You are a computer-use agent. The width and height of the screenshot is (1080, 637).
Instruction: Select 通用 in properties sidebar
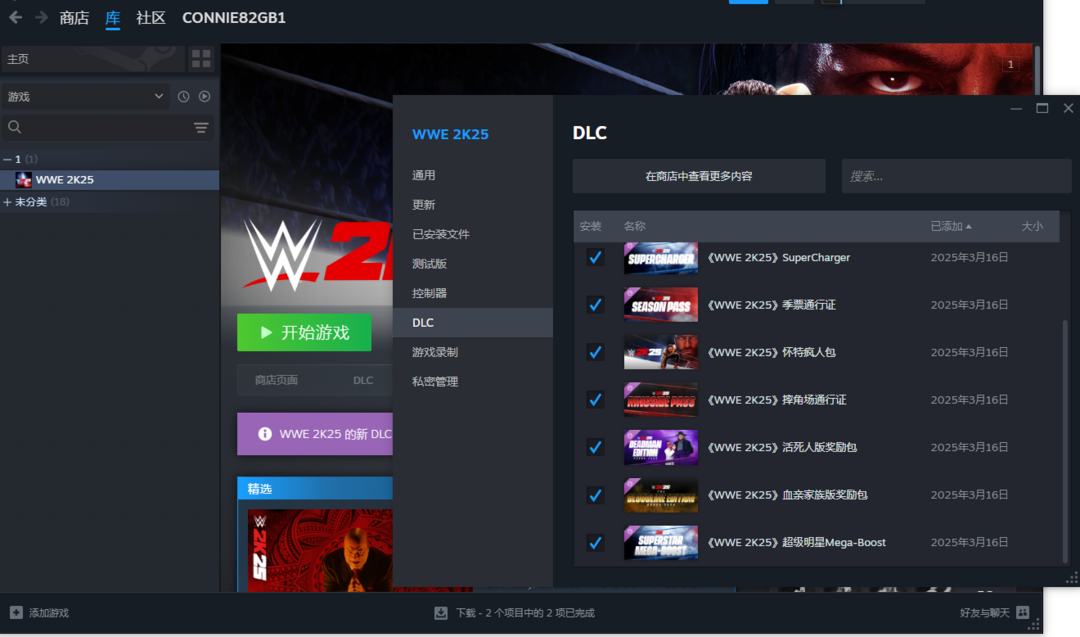click(x=472, y=175)
